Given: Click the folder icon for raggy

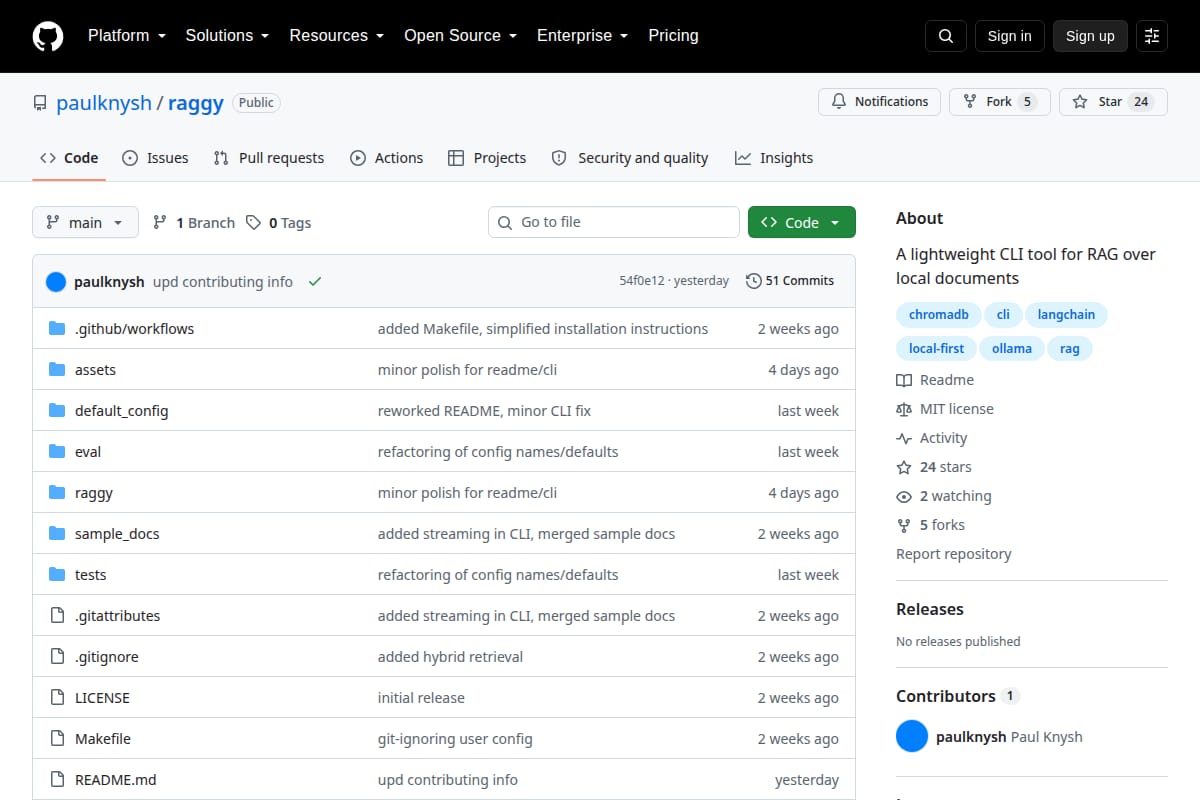Looking at the screenshot, I should [57, 493].
